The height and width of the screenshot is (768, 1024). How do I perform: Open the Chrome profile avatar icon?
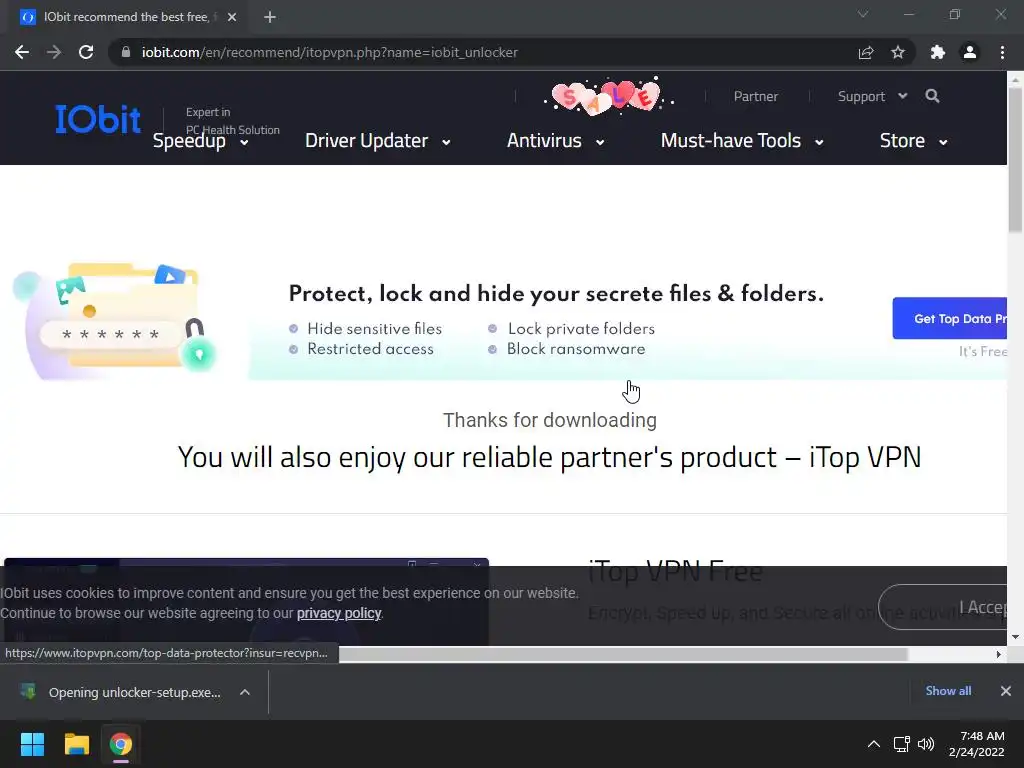click(970, 52)
